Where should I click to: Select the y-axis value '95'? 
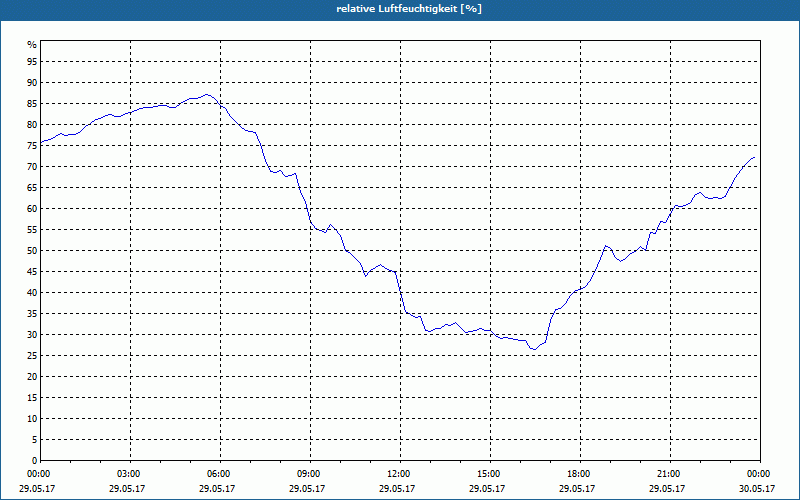[32, 62]
